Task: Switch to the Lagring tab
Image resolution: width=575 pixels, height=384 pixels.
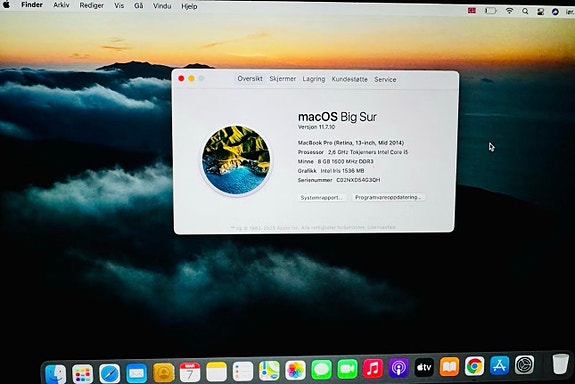Action: coord(314,79)
